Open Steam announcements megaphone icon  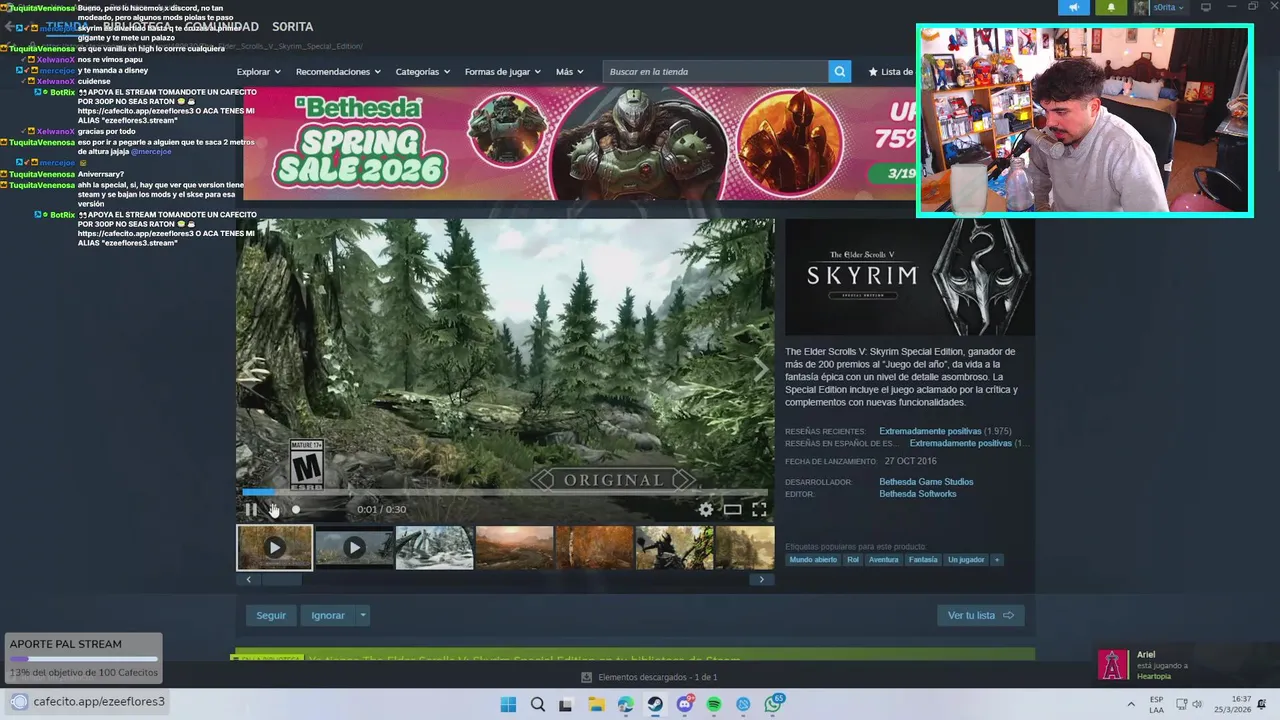point(1074,7)
